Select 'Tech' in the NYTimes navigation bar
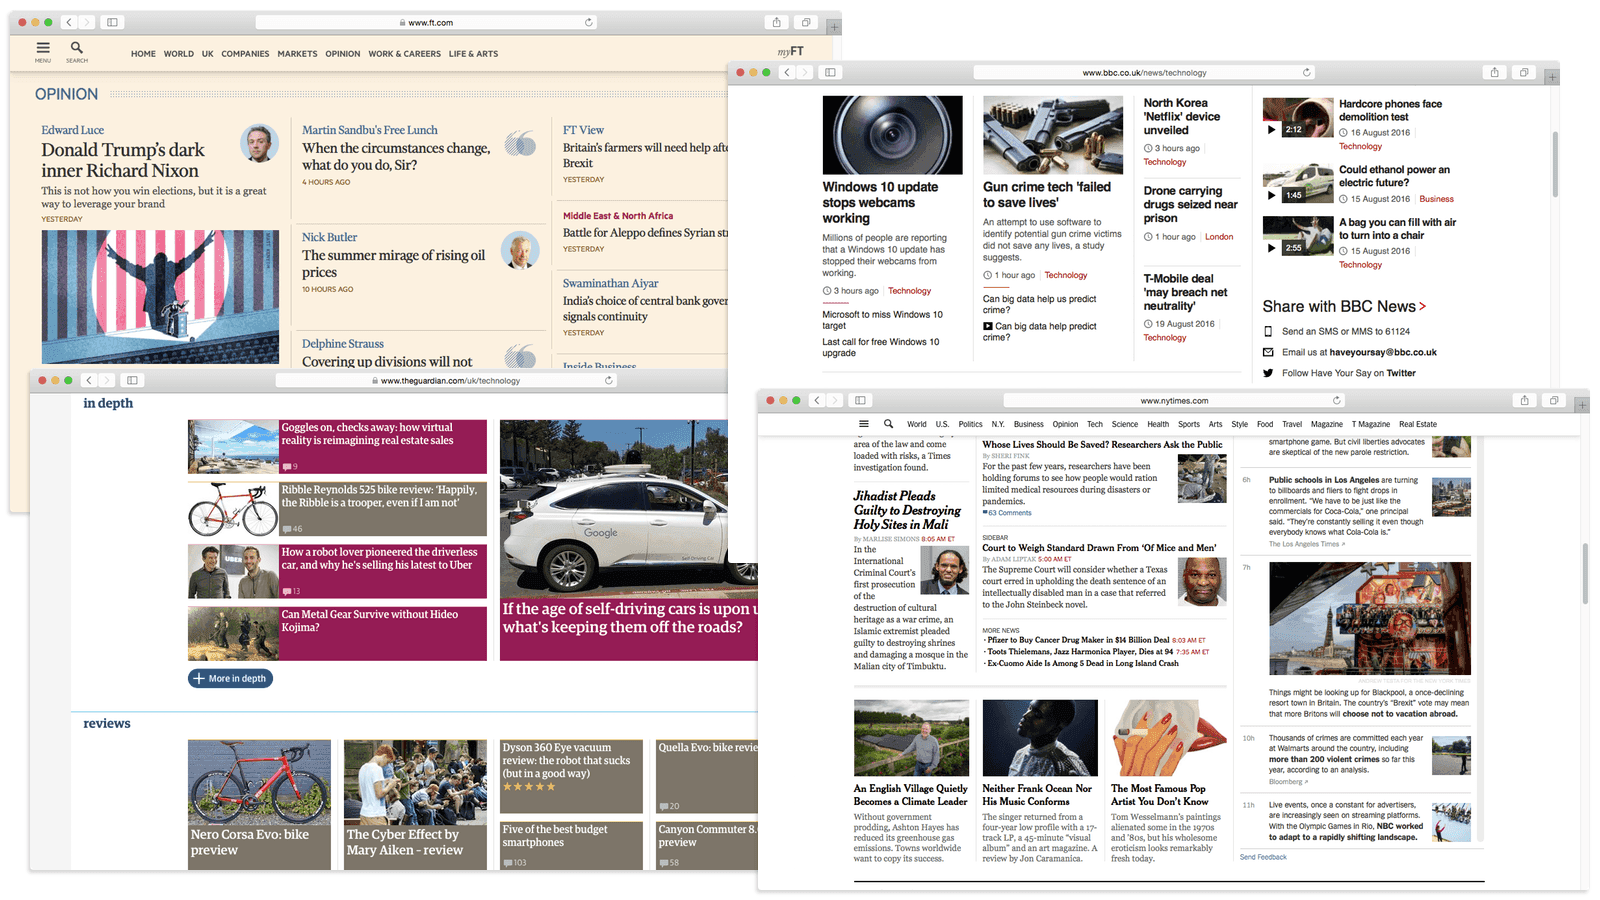Viewport: 1600px width, 900px height. click(1094, 424)
